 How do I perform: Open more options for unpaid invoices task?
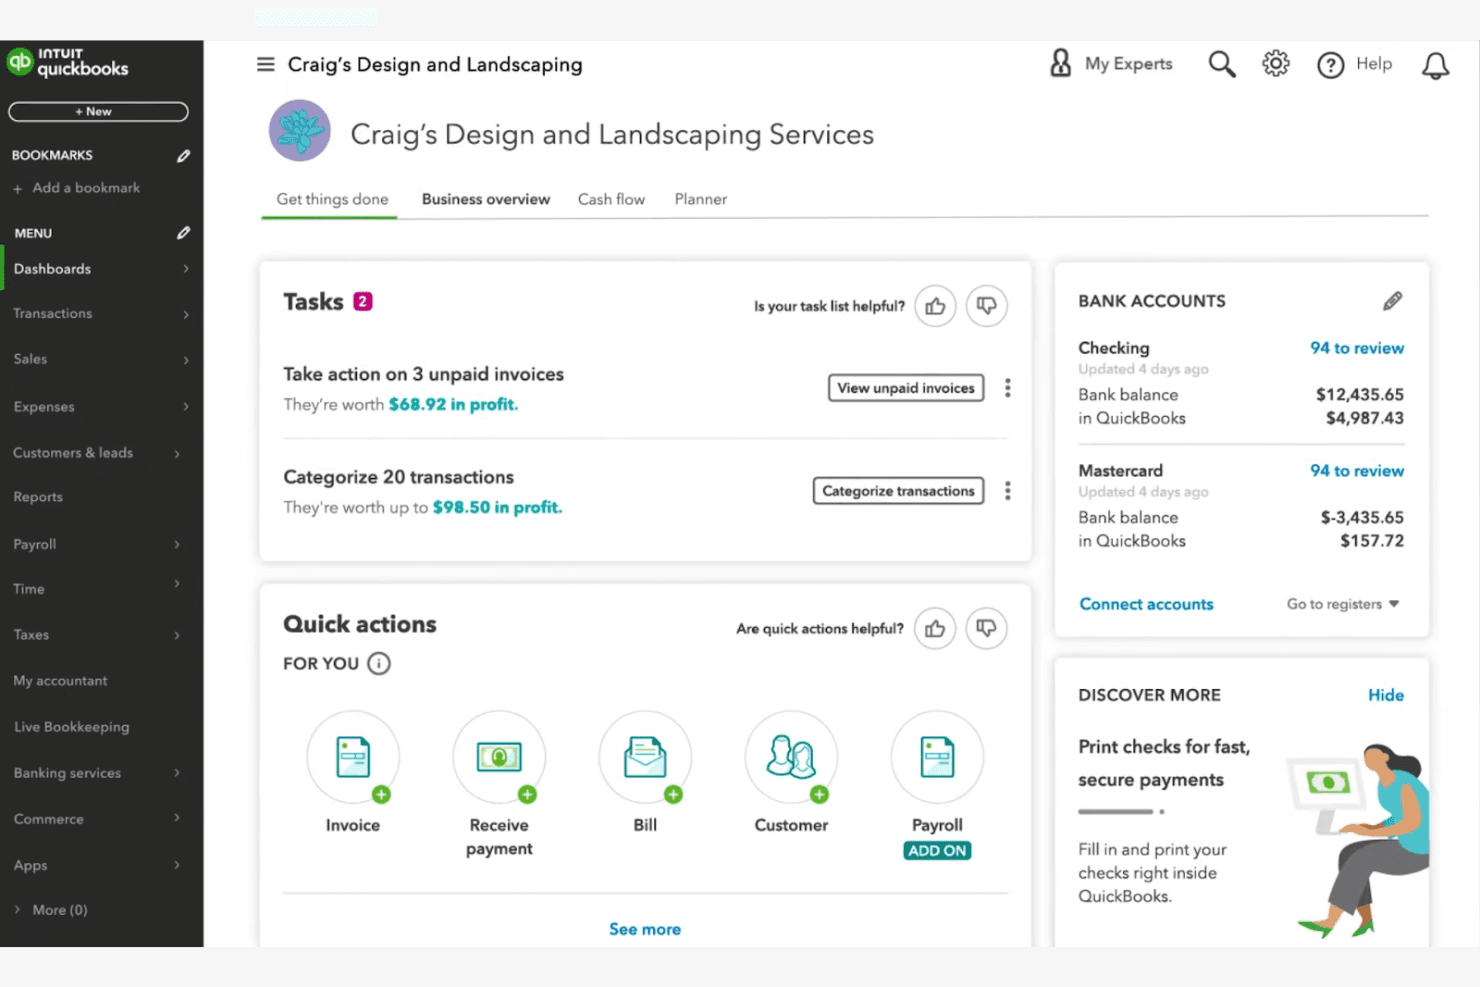[x=1007, y=388]
